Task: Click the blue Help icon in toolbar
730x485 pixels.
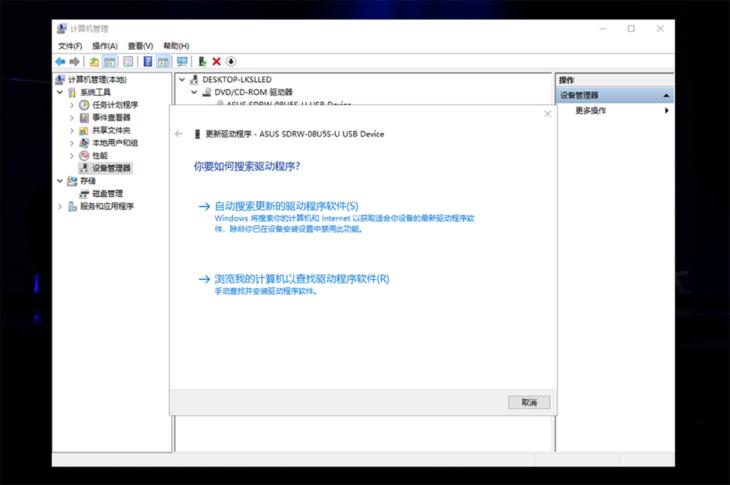Action: (147, 62)
